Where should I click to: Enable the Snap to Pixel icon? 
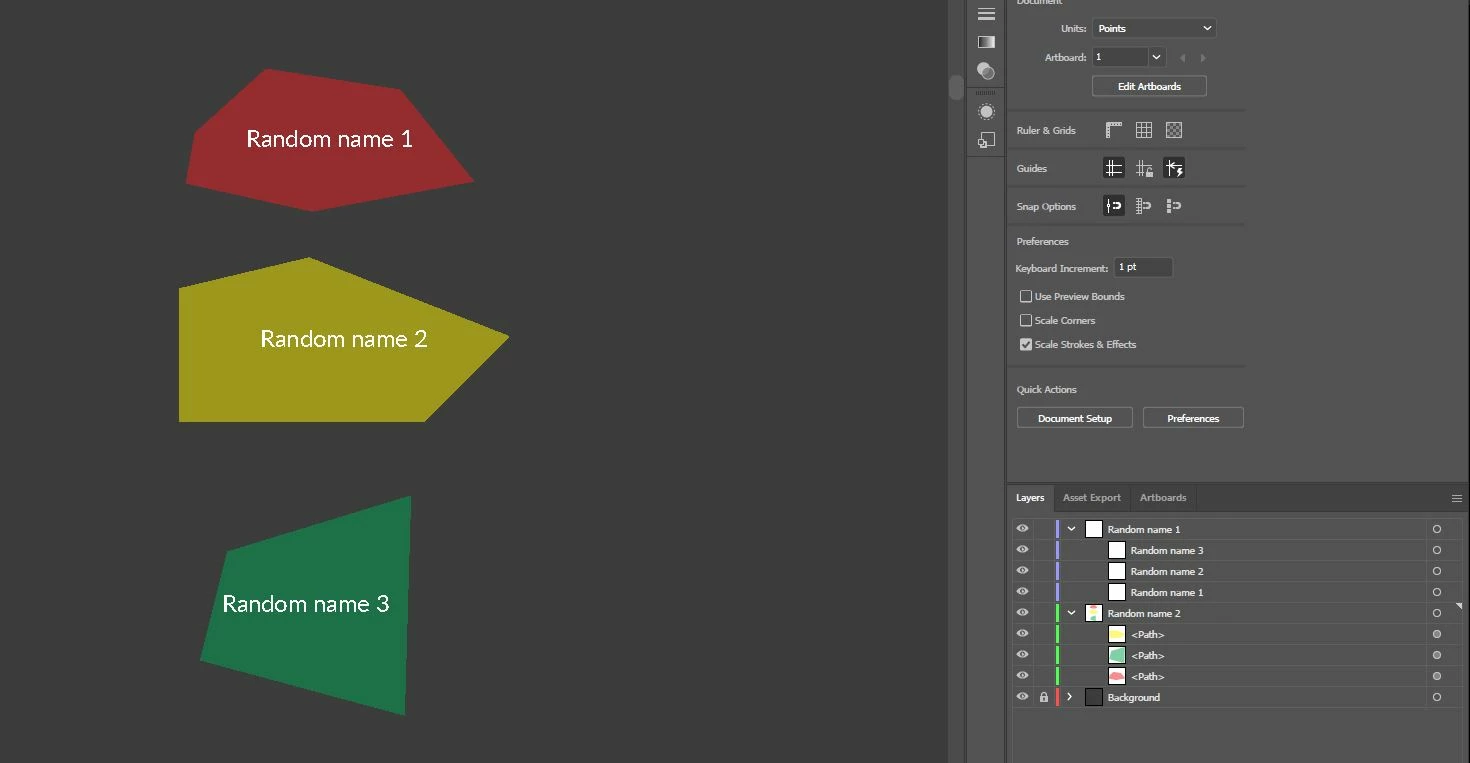click(1174, 206)
